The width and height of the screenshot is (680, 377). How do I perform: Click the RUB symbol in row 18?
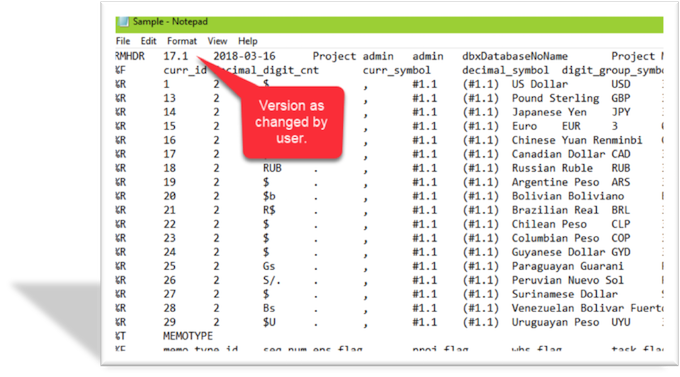272,168
